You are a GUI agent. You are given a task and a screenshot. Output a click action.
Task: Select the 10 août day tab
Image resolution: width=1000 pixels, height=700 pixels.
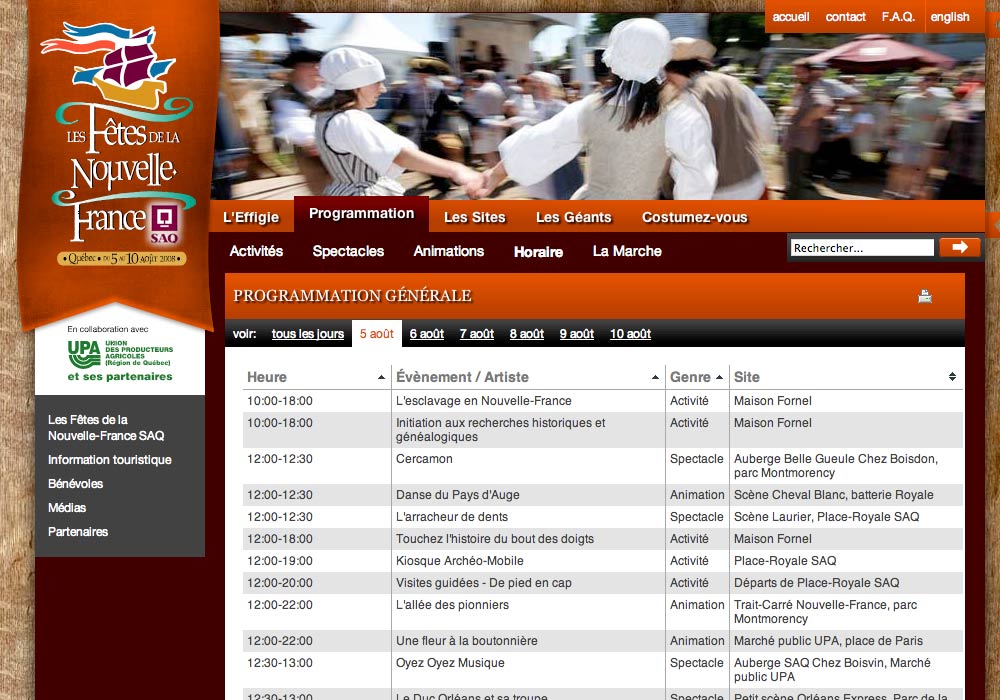pyautogui.click(x=630, y=334)
